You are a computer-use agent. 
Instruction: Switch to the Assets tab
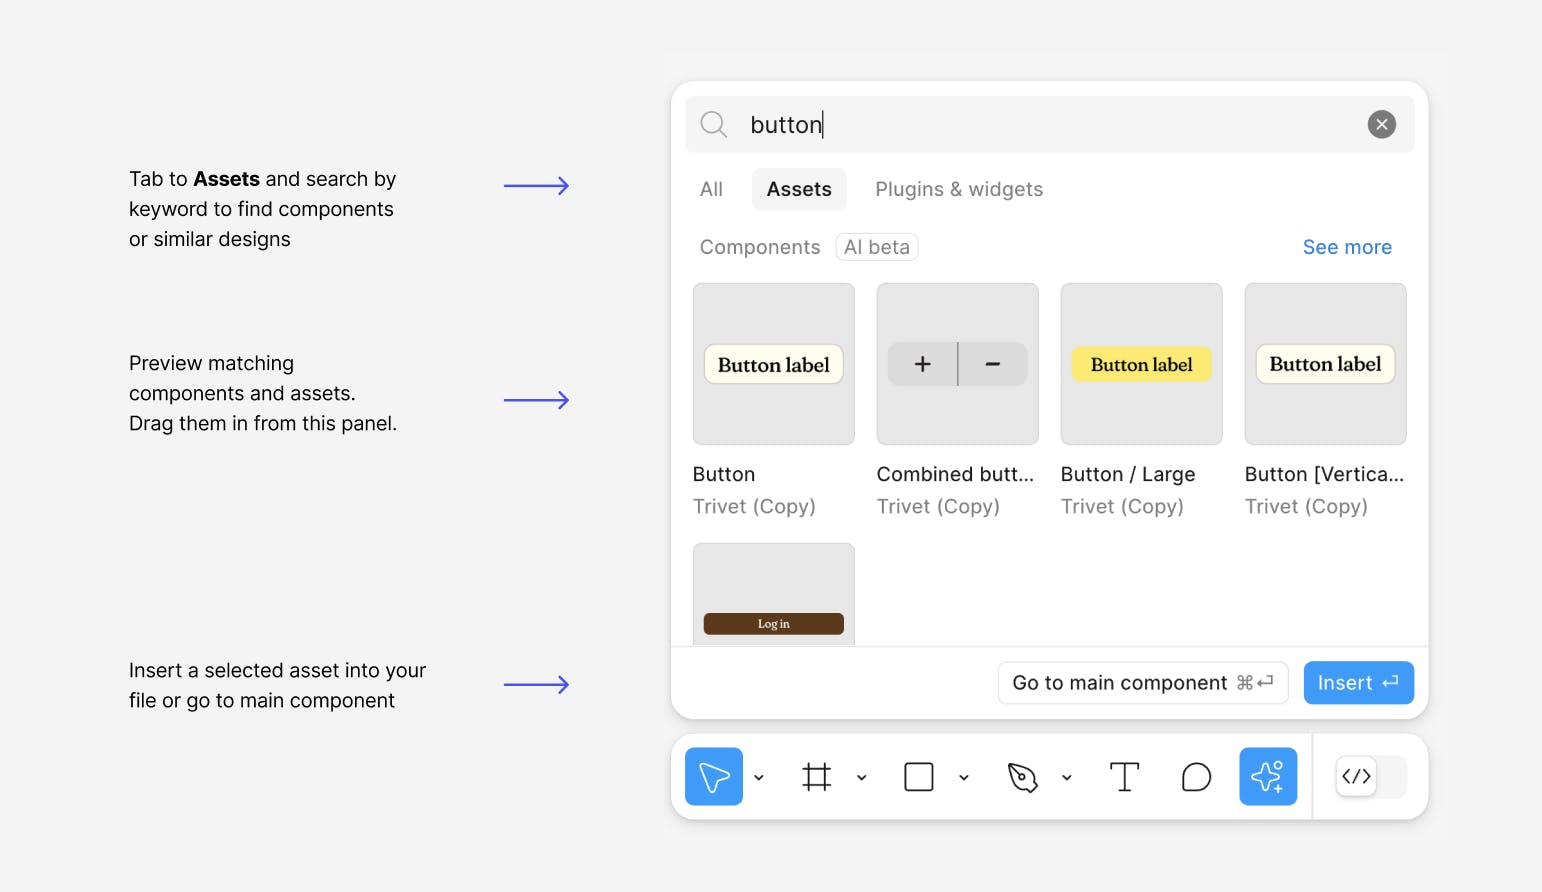[799, 189]
